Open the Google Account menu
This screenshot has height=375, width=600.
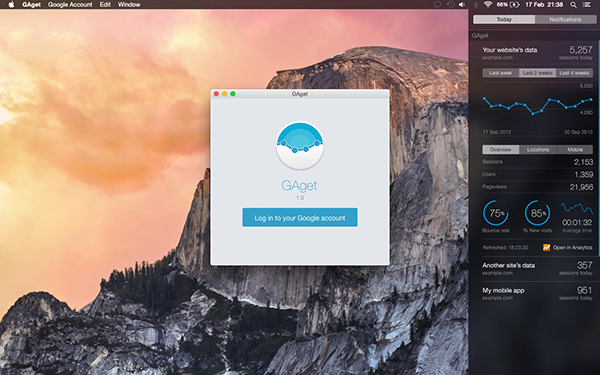point(70,5)
